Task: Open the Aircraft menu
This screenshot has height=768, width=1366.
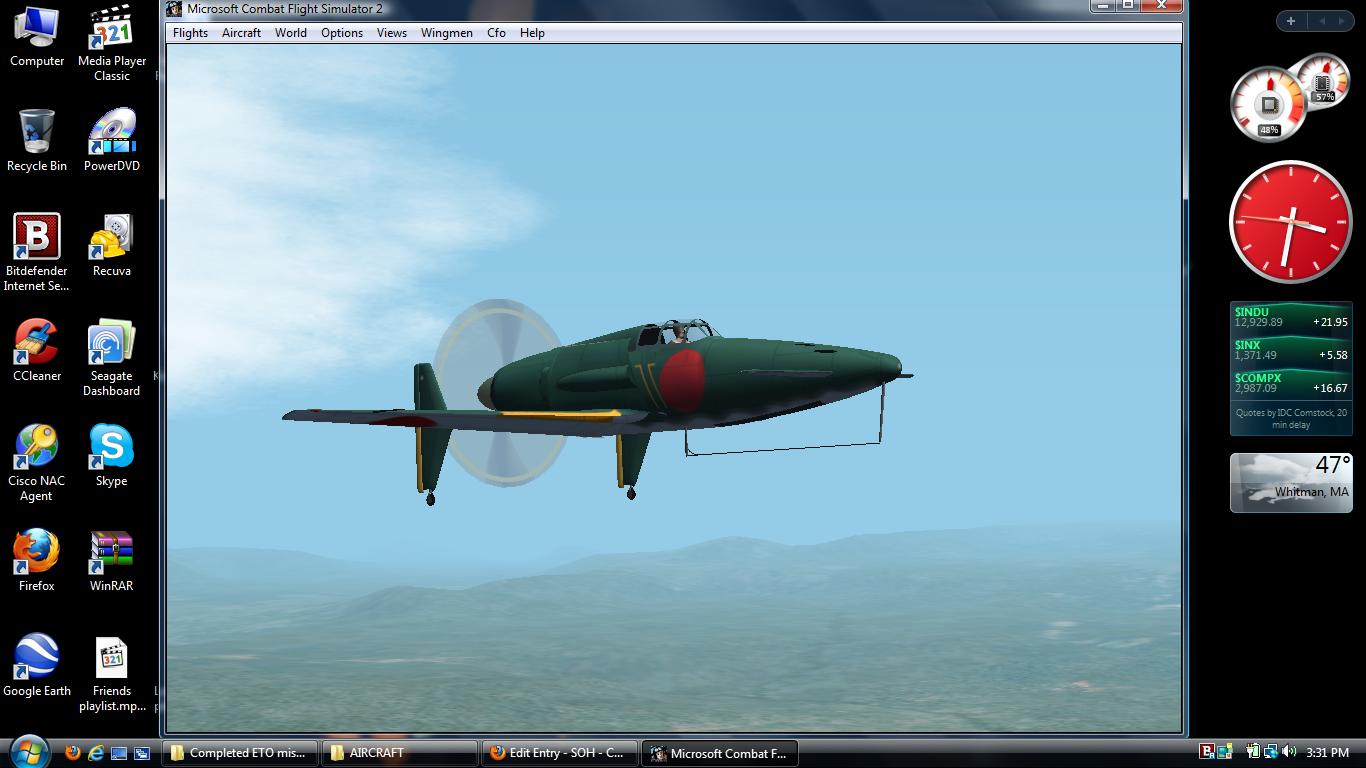Action: click(x=241, y=33)
